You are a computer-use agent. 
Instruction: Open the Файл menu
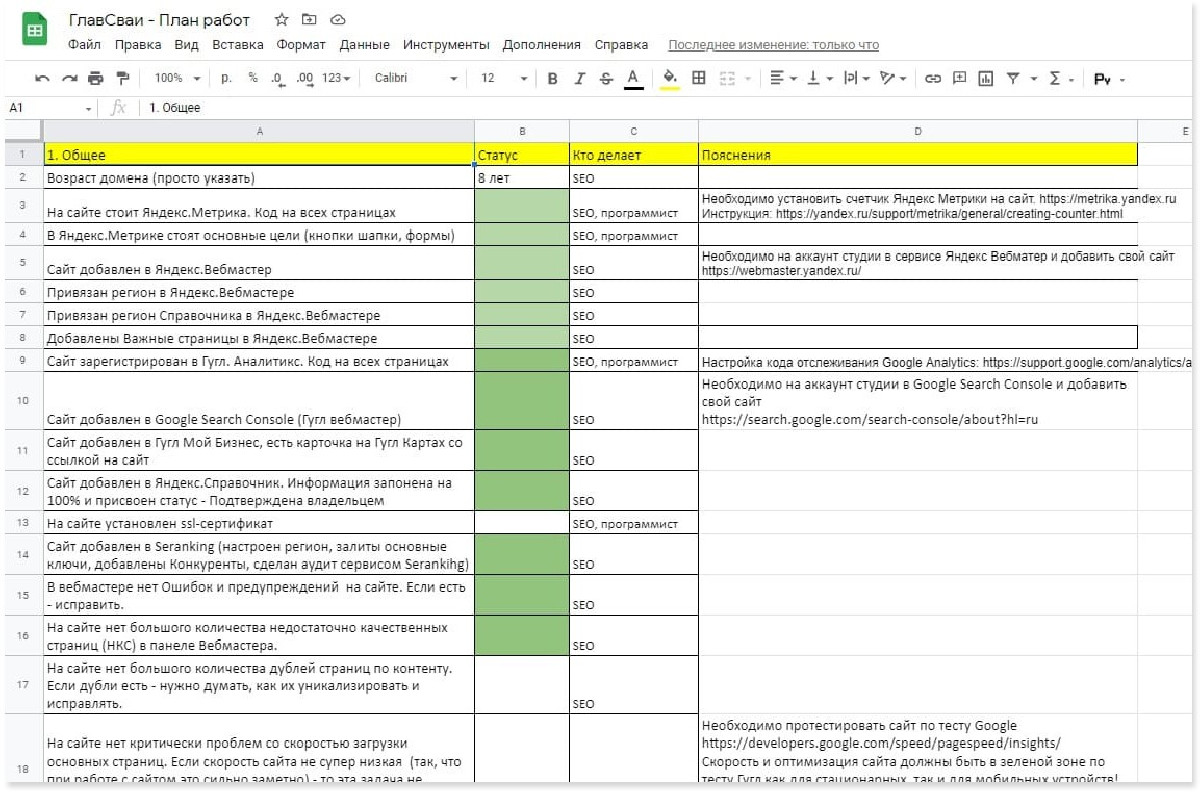pos(84,45)
